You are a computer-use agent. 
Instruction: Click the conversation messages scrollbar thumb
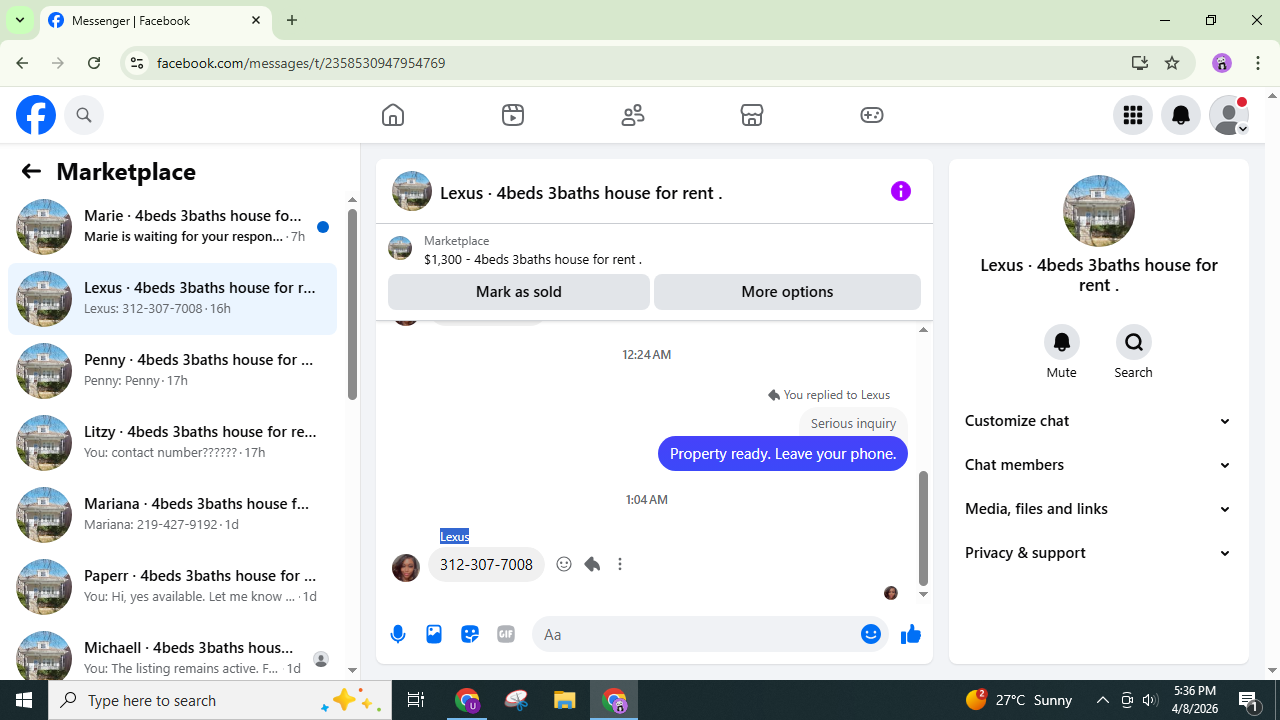click(923, 528)
